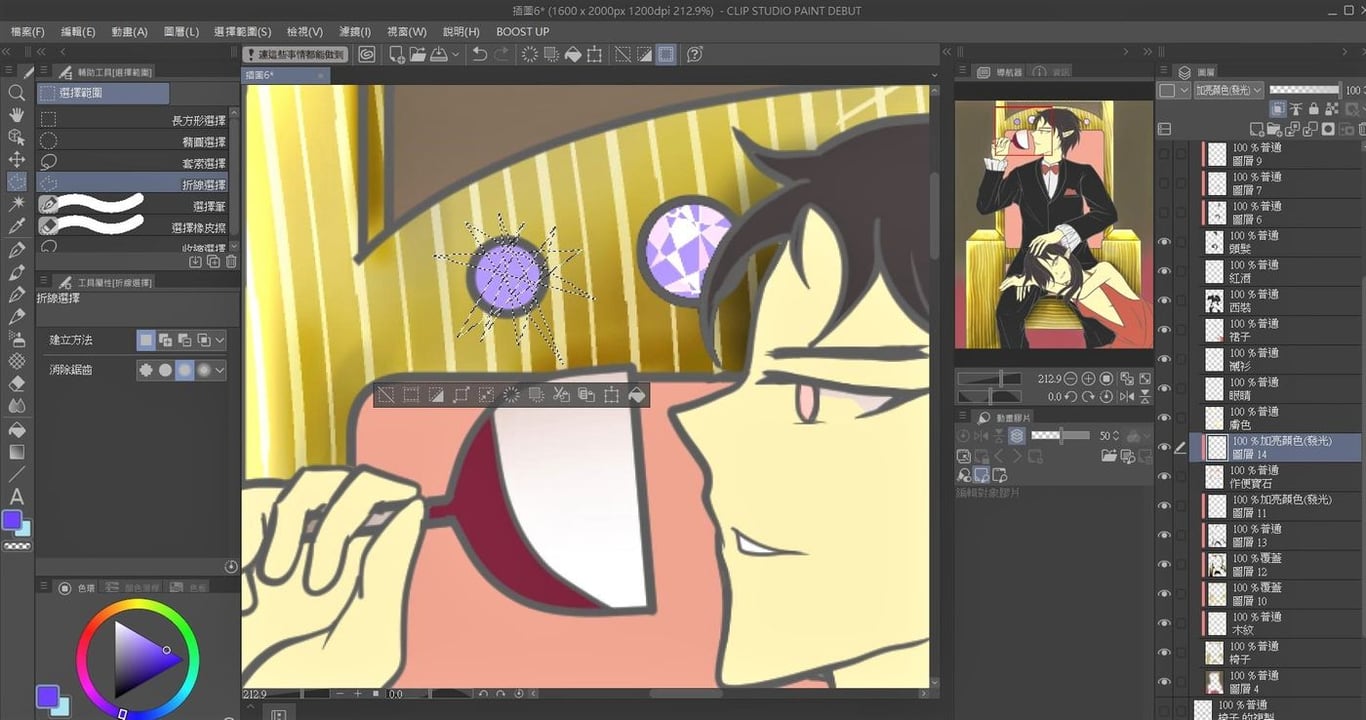Click the CLIP STUDIO spiral icon

click(366, 54)
